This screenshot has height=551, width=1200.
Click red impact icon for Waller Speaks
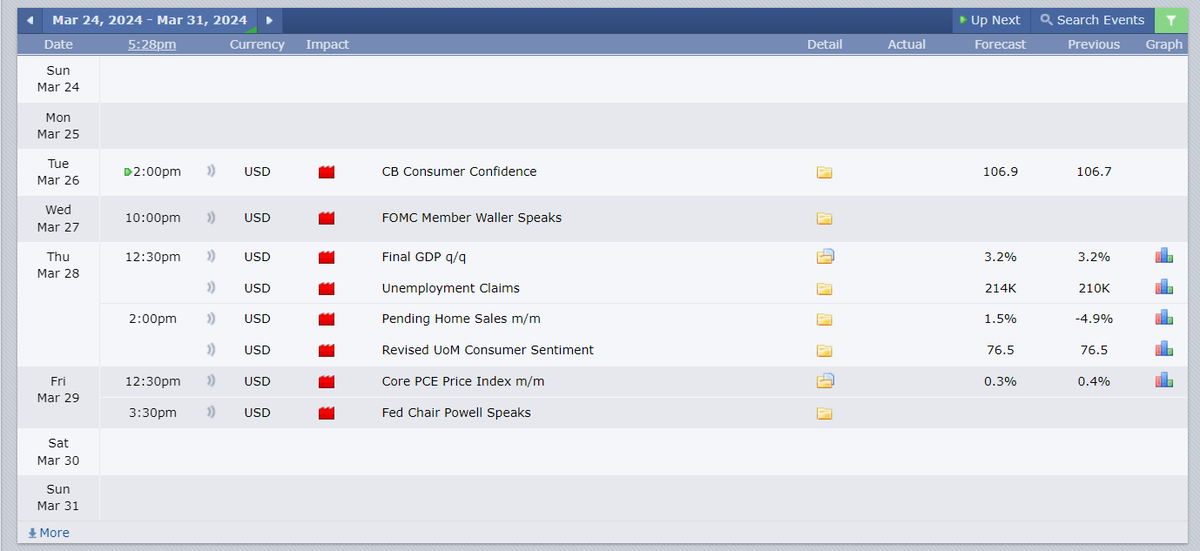click(326, 218)
